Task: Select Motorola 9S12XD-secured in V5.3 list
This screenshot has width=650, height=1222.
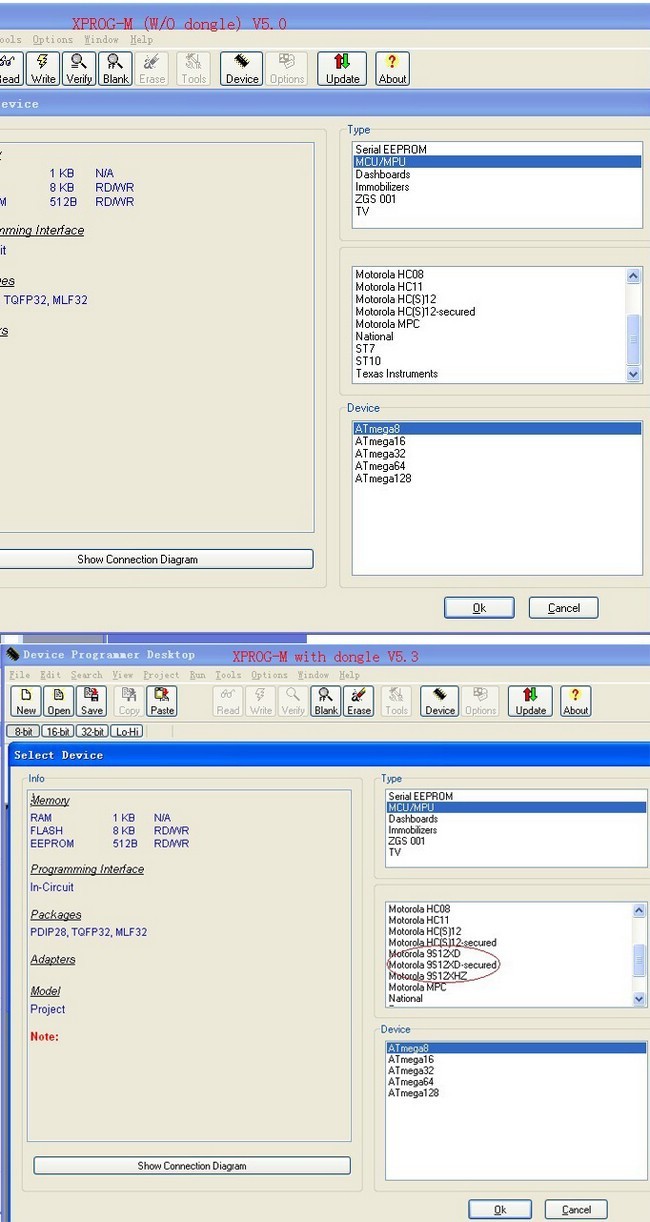Action: point(509,965)
